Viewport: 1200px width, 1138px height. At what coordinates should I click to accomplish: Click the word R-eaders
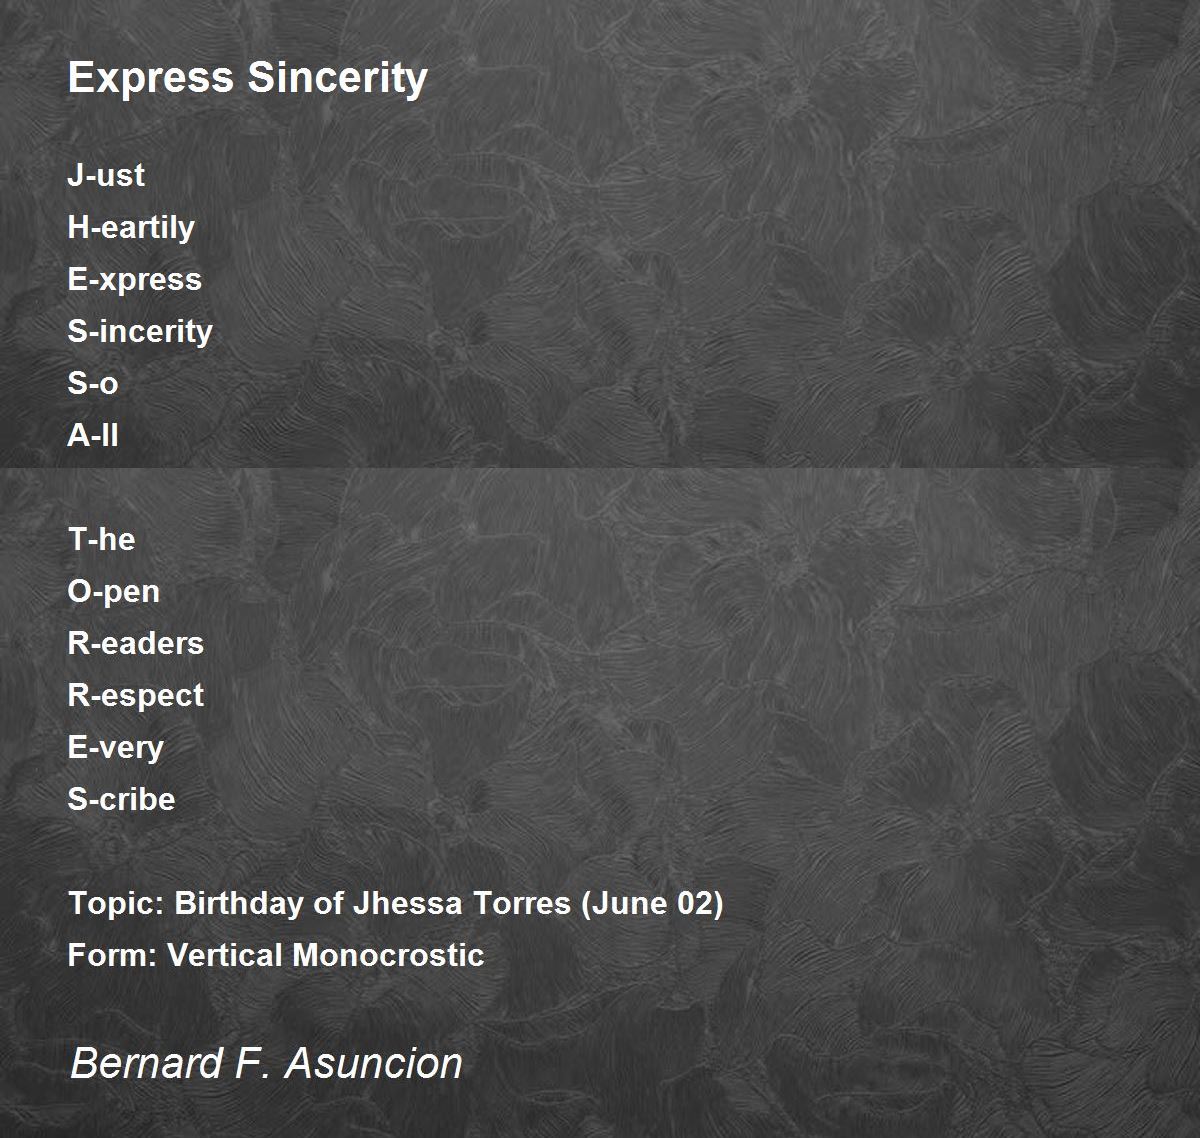pyautogui.click(x=136, y=643)
